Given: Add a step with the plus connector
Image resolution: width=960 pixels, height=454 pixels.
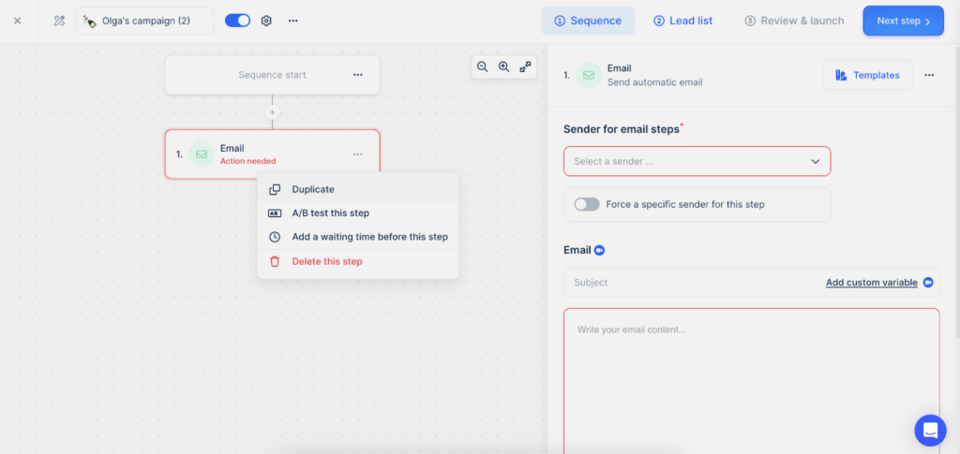Looking at the screenshot, I should [272, 113].
